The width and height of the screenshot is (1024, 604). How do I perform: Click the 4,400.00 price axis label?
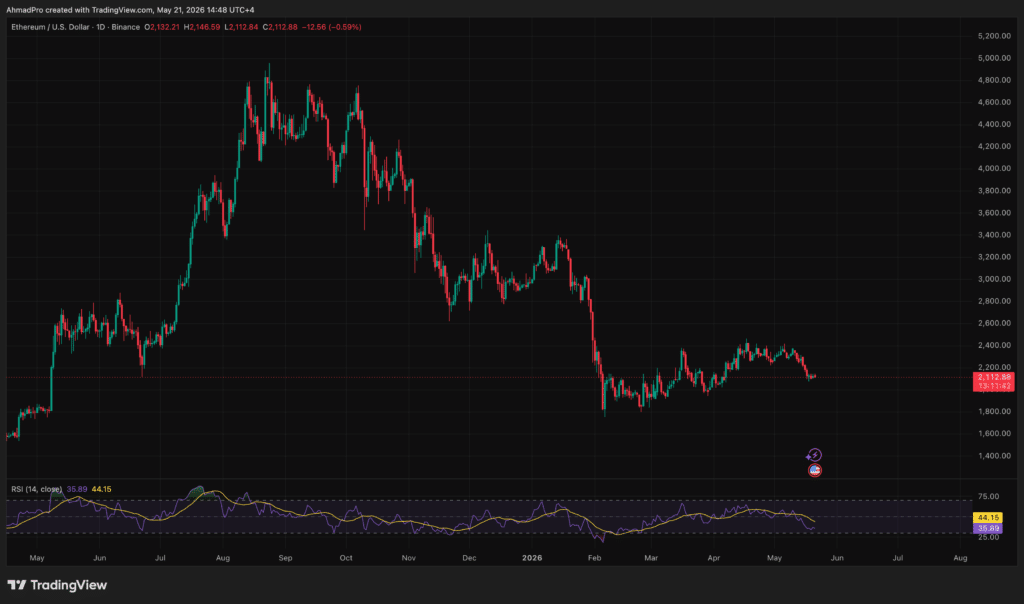point(994,124)
